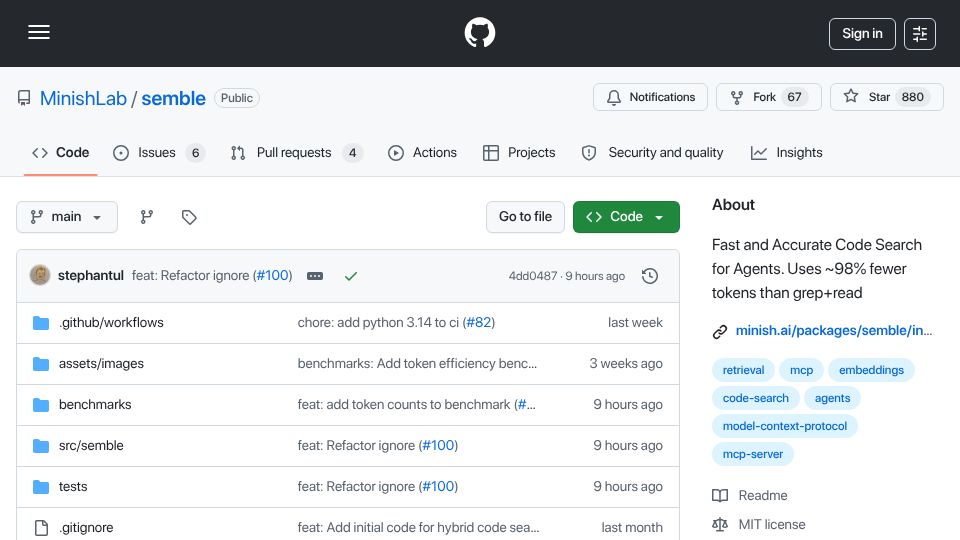Open the latest commit message feat: Refactor ignore
Image resolution: width=960 pixels, height=540 pixels.
(x=190, y=276)
